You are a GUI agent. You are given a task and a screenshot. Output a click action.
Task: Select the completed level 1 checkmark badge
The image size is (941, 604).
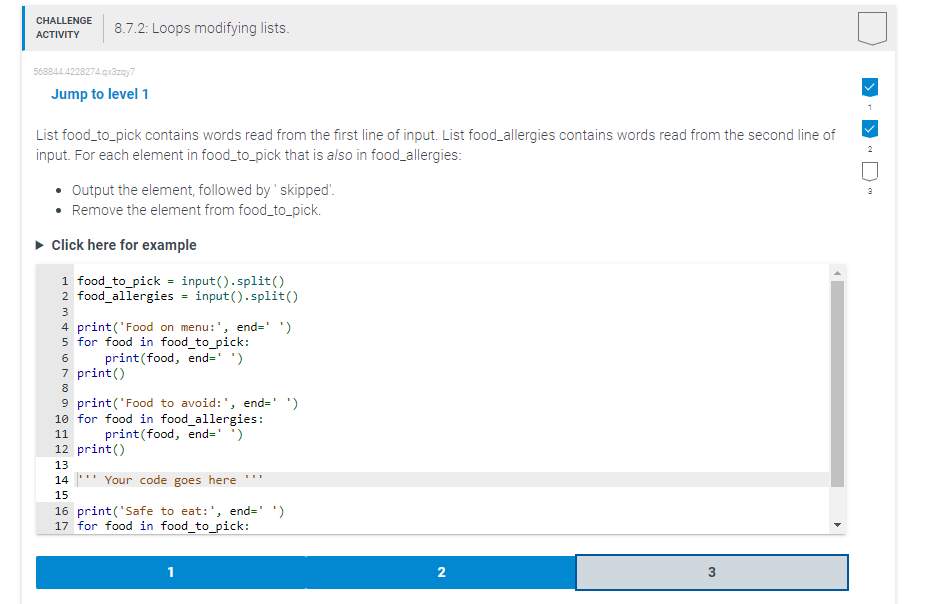click(870, 87)
